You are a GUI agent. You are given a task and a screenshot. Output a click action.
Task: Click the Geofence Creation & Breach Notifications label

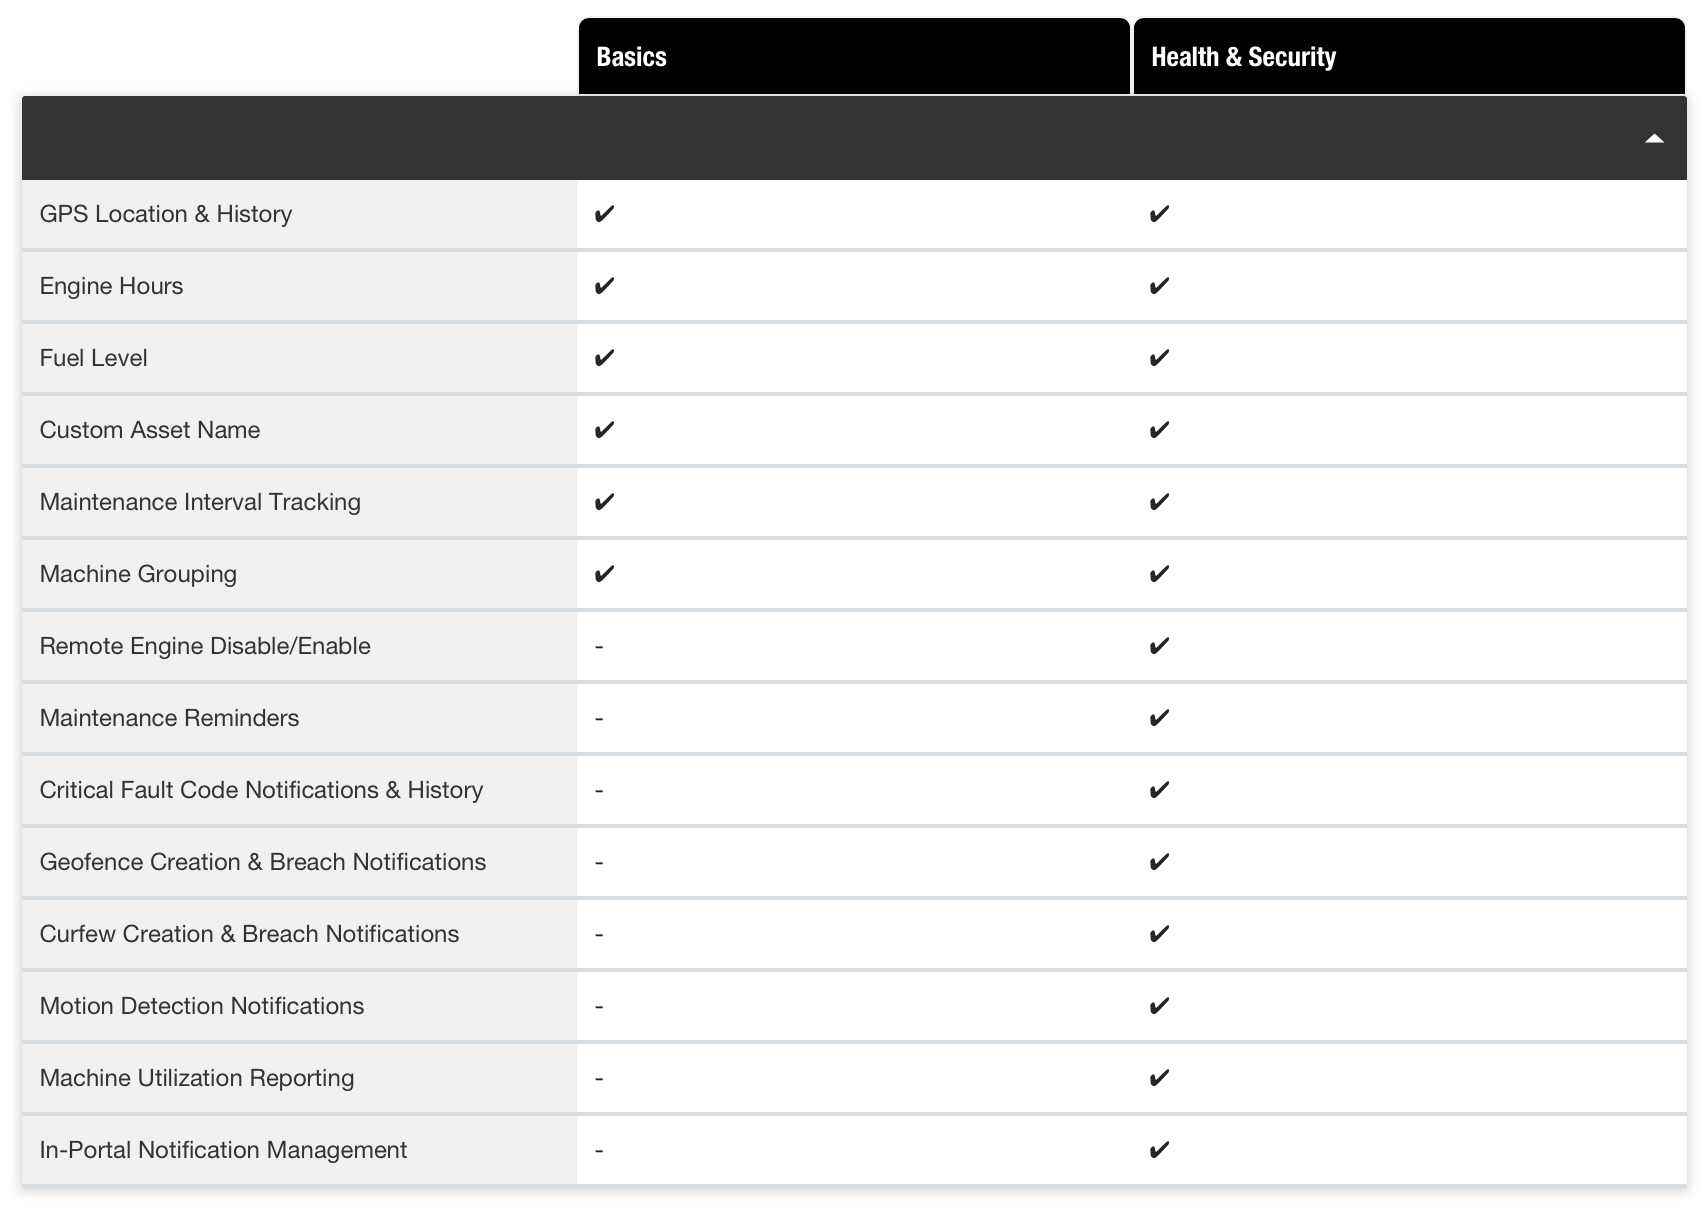pyautogui.click(x=262, y=862)
